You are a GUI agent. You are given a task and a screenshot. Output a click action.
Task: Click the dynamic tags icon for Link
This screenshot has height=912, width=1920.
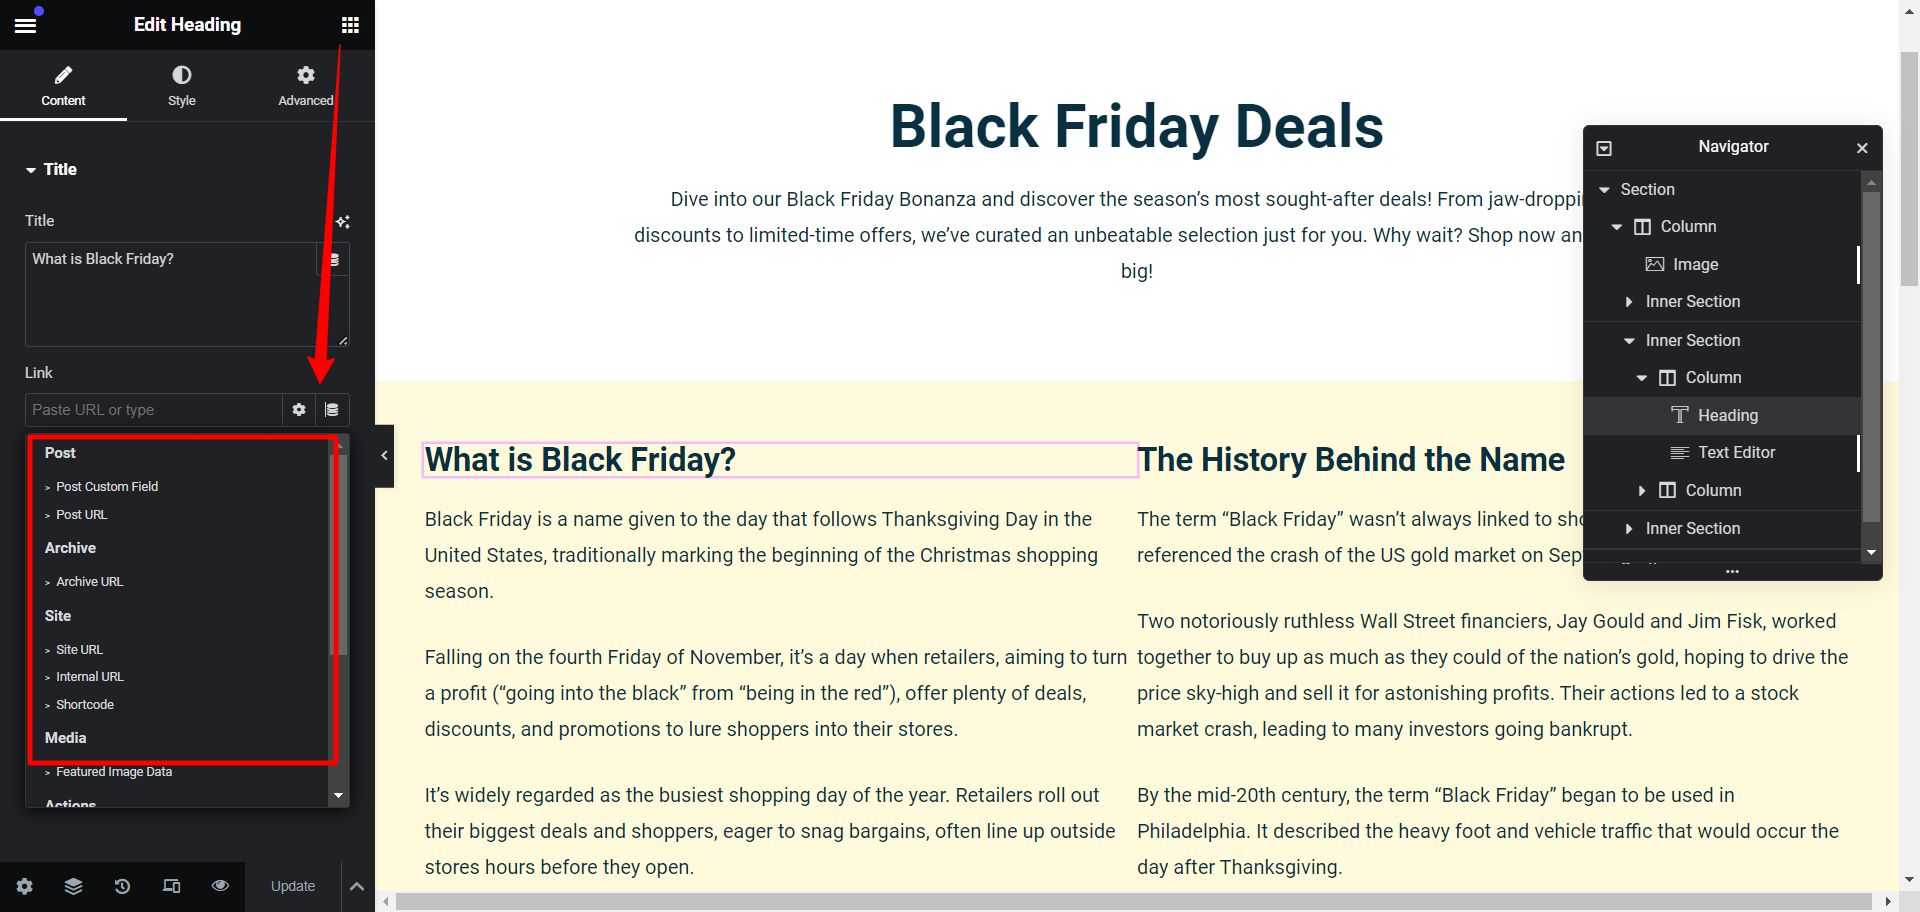tap(332, 410)
